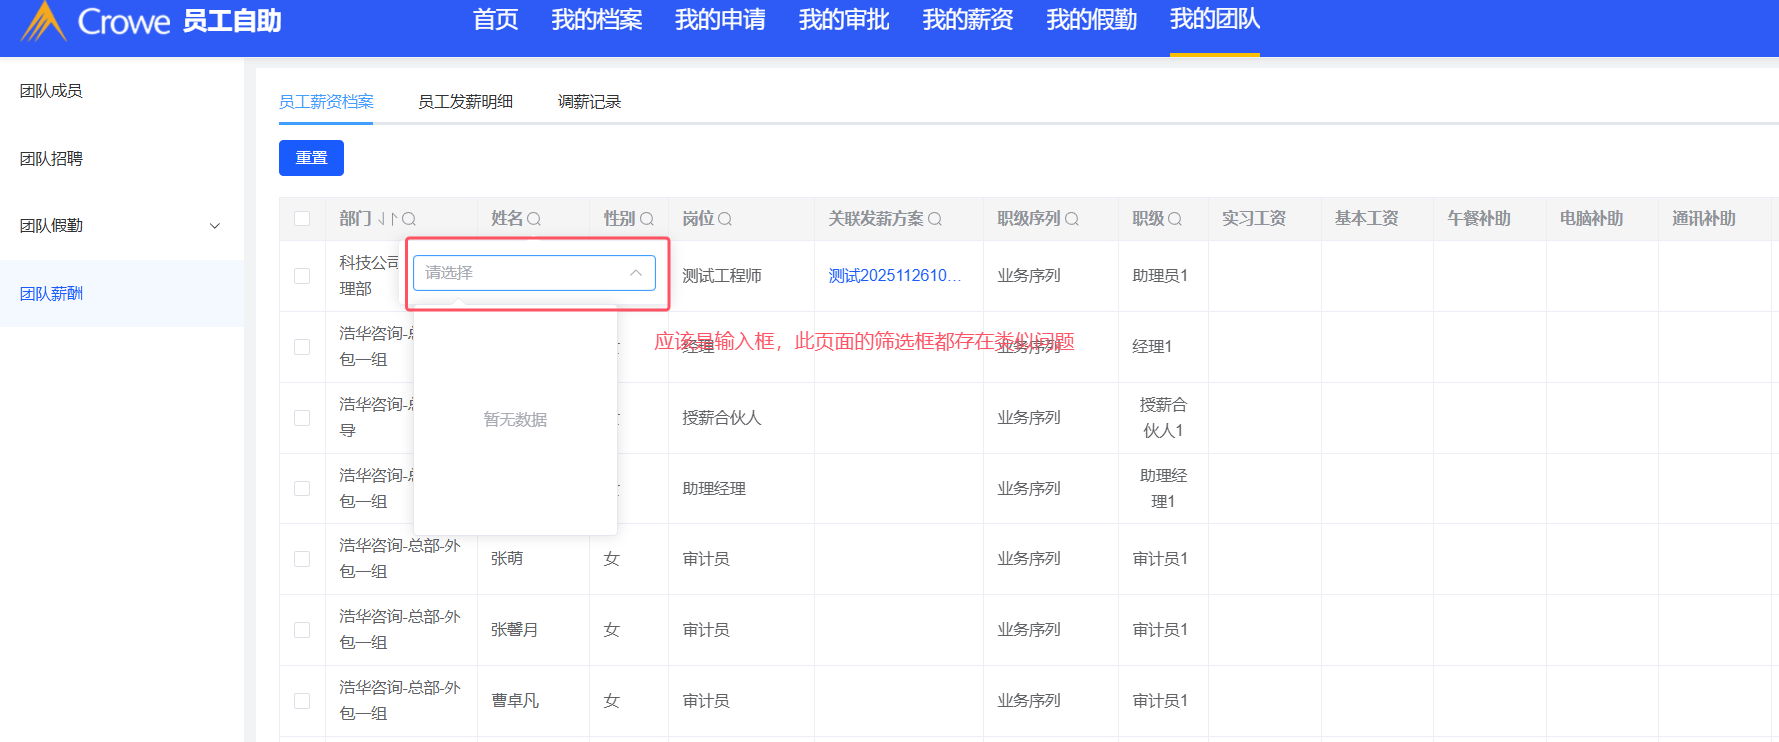Switch to the 员工发薪明细 tab
The height and width of the screenshot is (742, 1779).
465,102
